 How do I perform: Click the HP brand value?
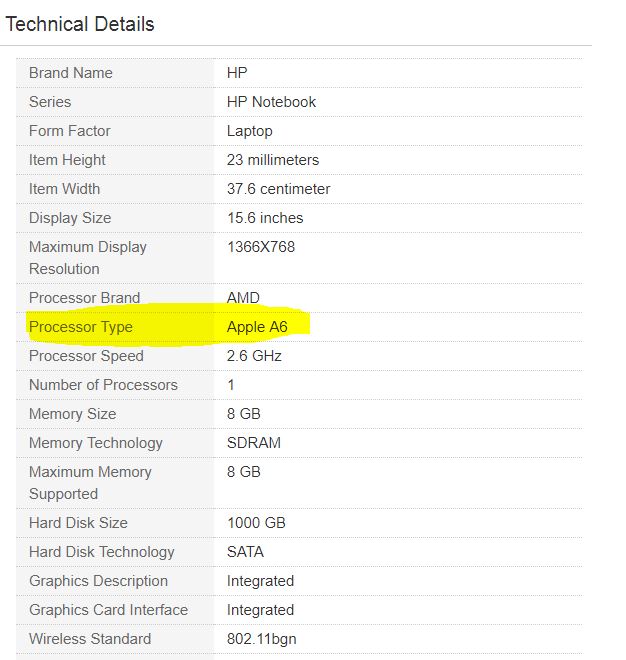237,73
